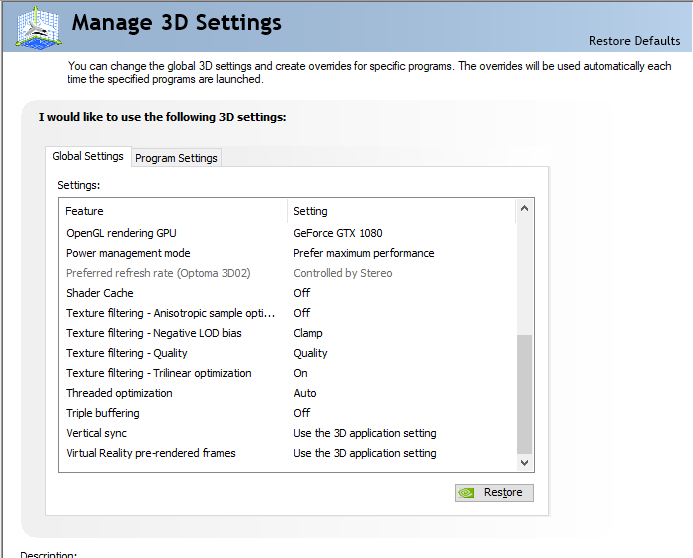Open the Quality setting value for texture filtering
693x558 pixels.
[x=310, y=353]
